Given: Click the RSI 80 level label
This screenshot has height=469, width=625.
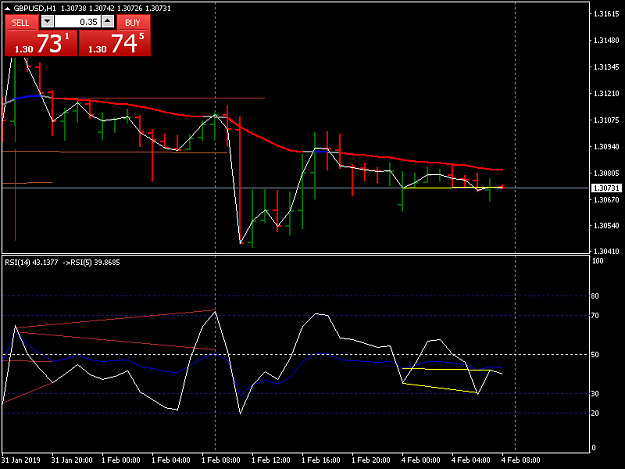Looking at the screenshot, I should click(595, 296).
